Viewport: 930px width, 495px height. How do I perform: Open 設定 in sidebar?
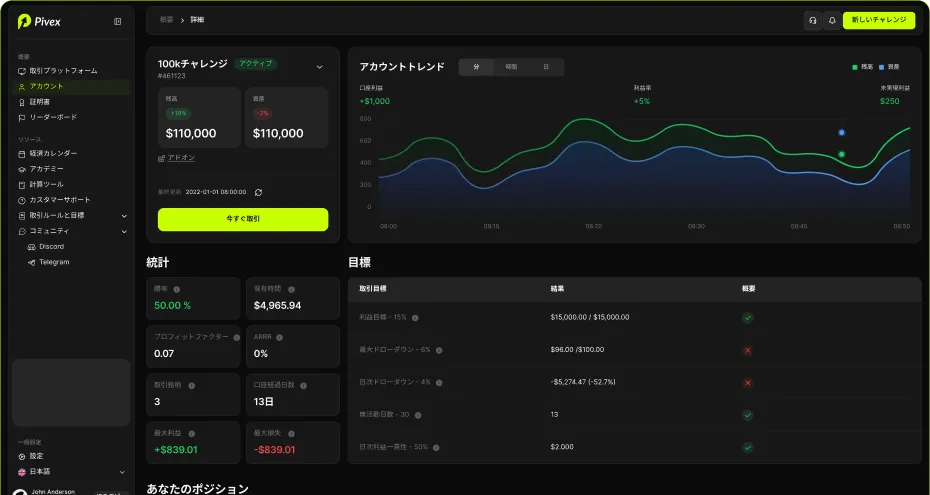(71, 456)
